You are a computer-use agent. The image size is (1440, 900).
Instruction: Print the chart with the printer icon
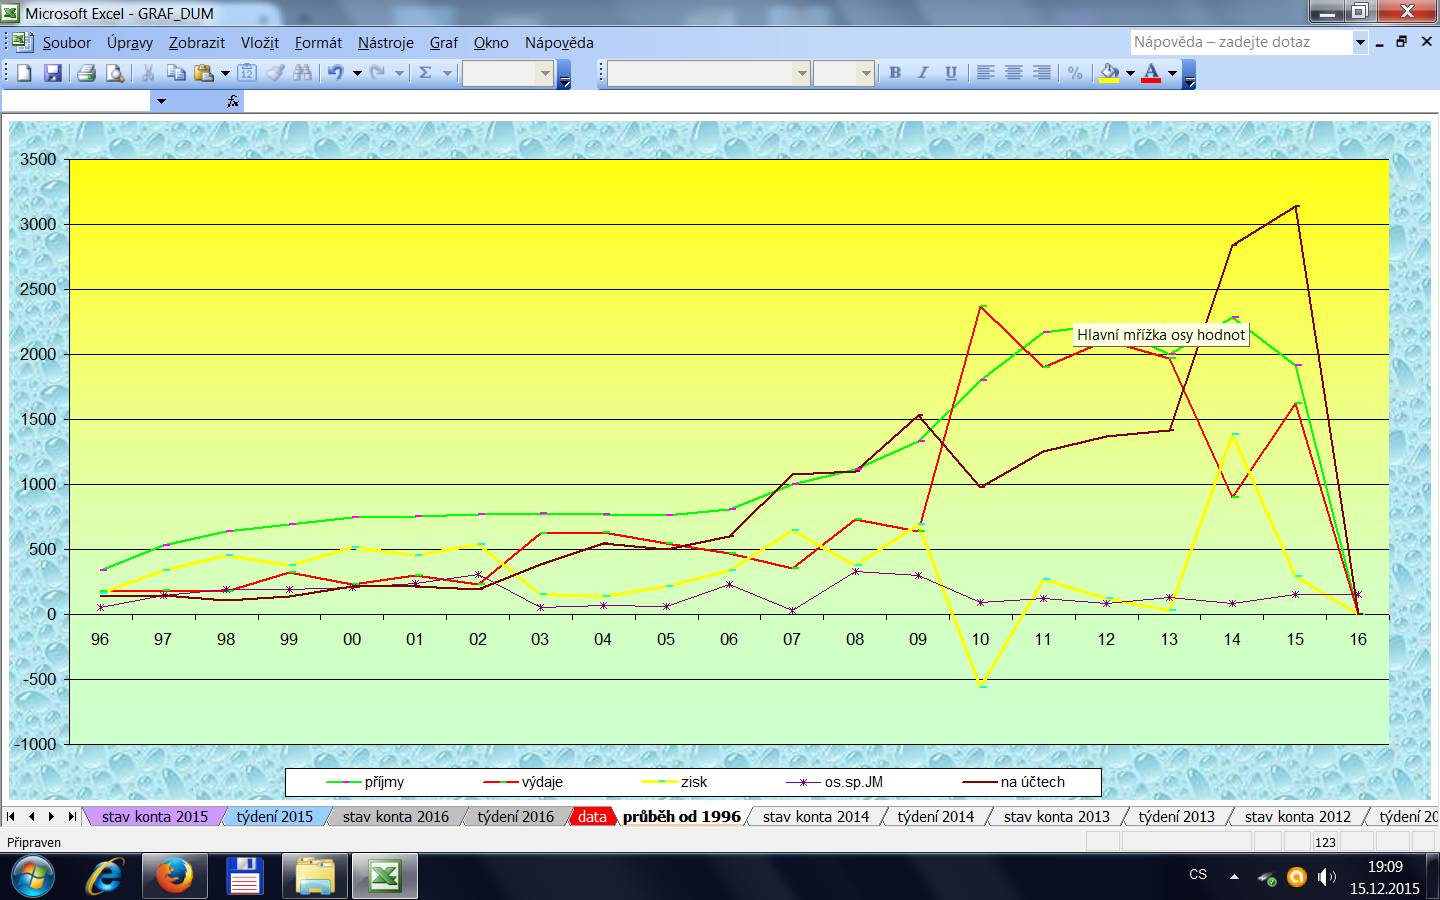[x=86, y=73]
